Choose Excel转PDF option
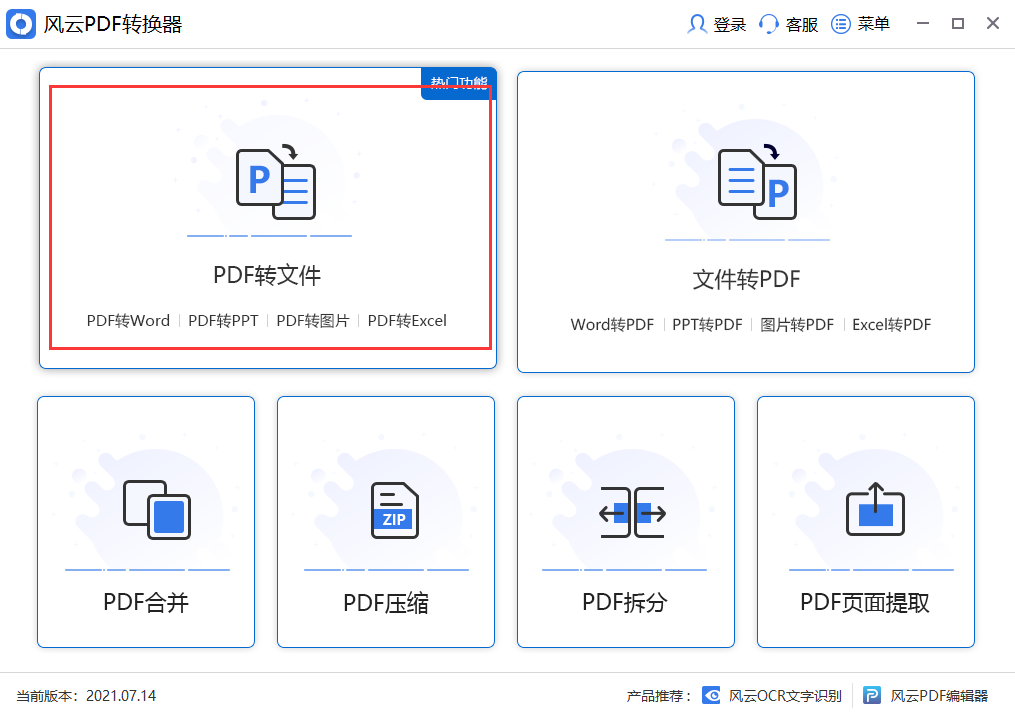Viewport: 1015px width, 717px height. pos(891,324)
